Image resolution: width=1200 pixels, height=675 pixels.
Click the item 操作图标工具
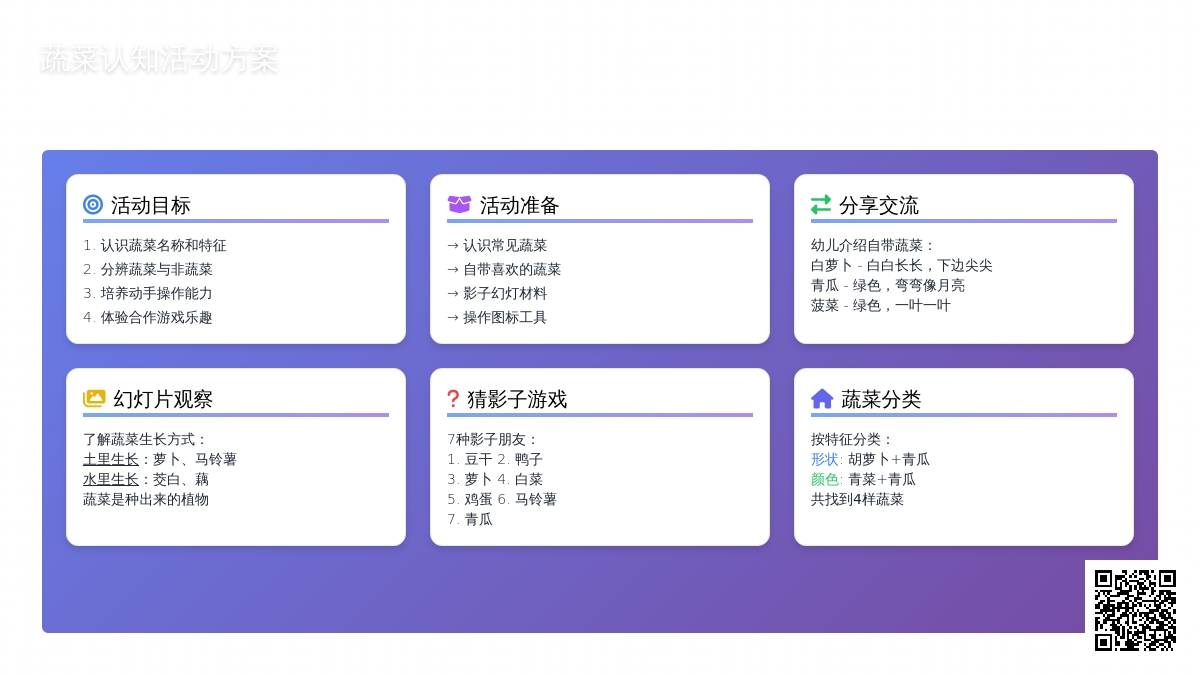(505, 317)
